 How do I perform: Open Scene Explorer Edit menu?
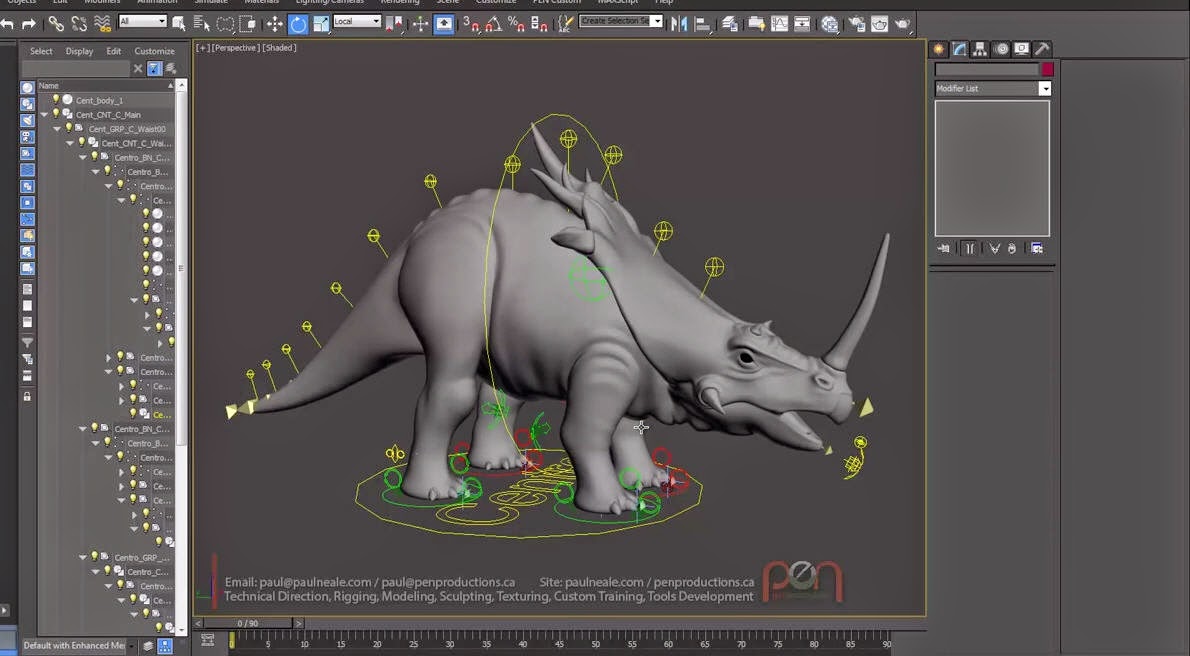[x=114, y=51]
